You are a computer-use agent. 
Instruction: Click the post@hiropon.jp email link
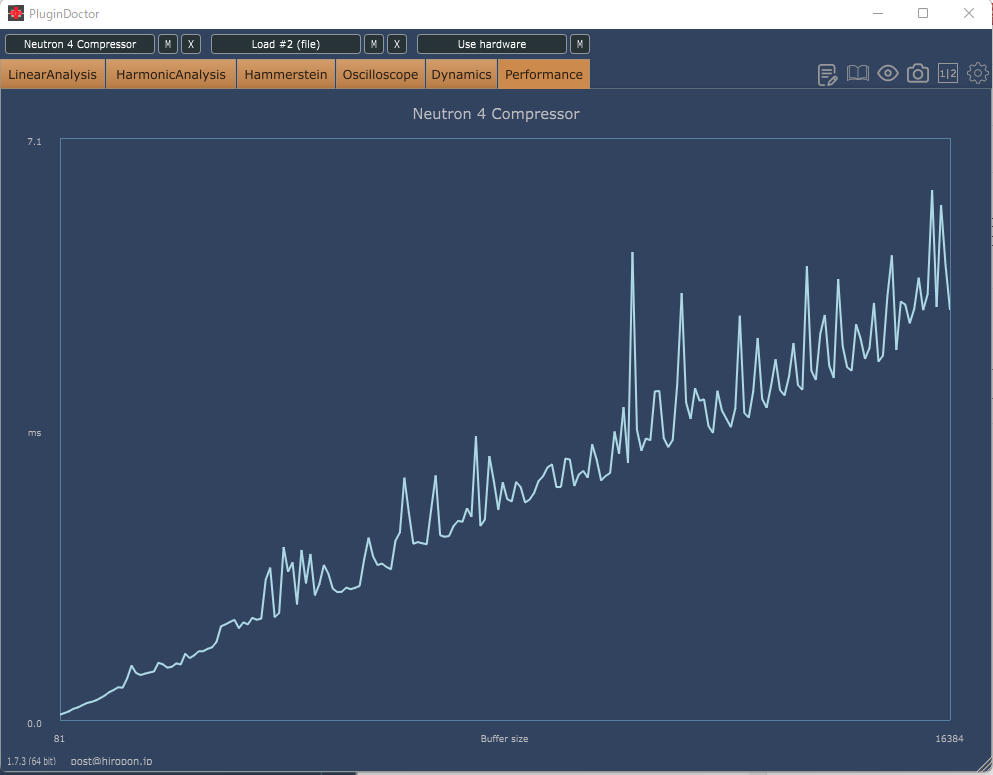(x=111, y=761)
